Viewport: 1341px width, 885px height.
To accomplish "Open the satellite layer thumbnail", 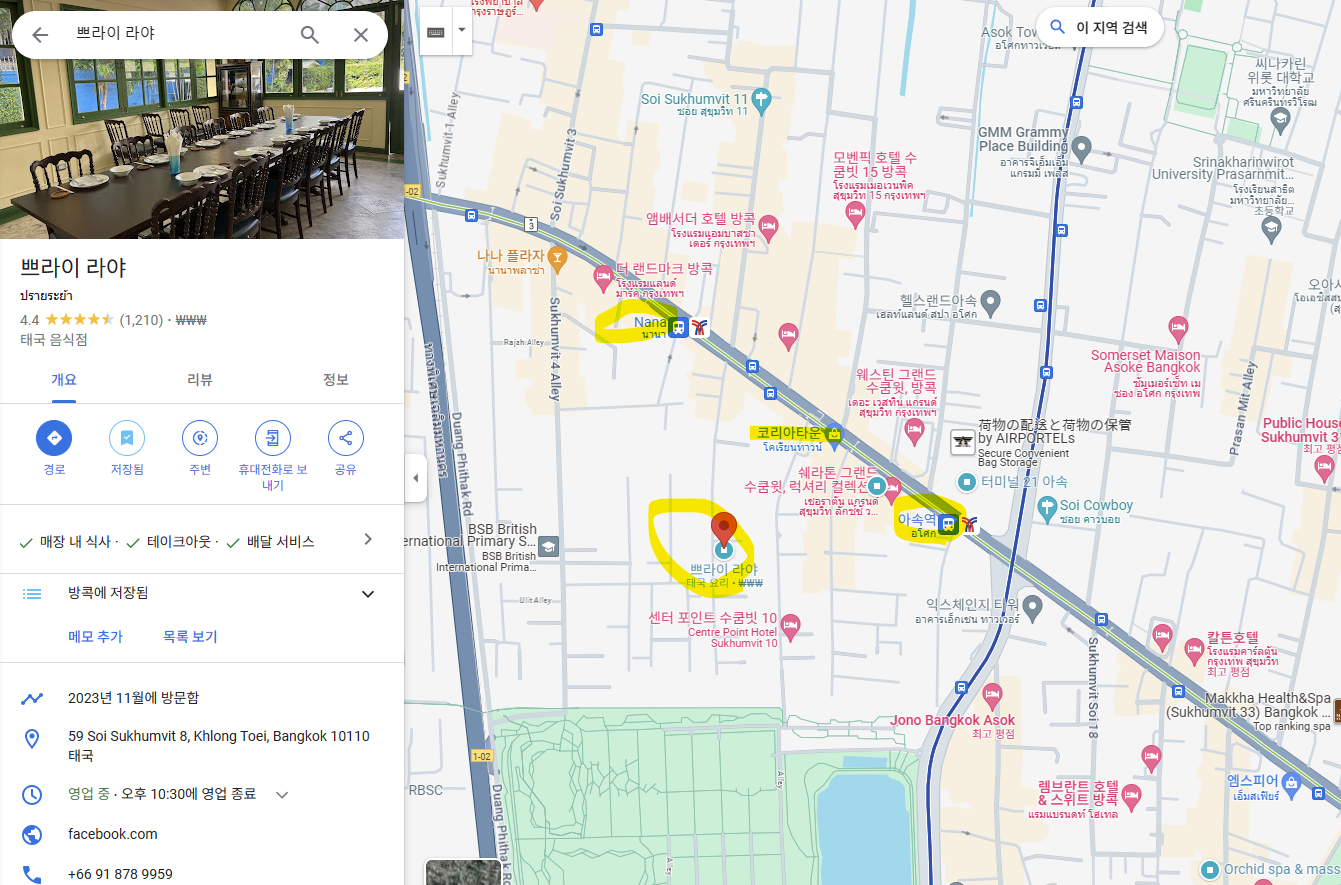I will [x=462, y=872].
